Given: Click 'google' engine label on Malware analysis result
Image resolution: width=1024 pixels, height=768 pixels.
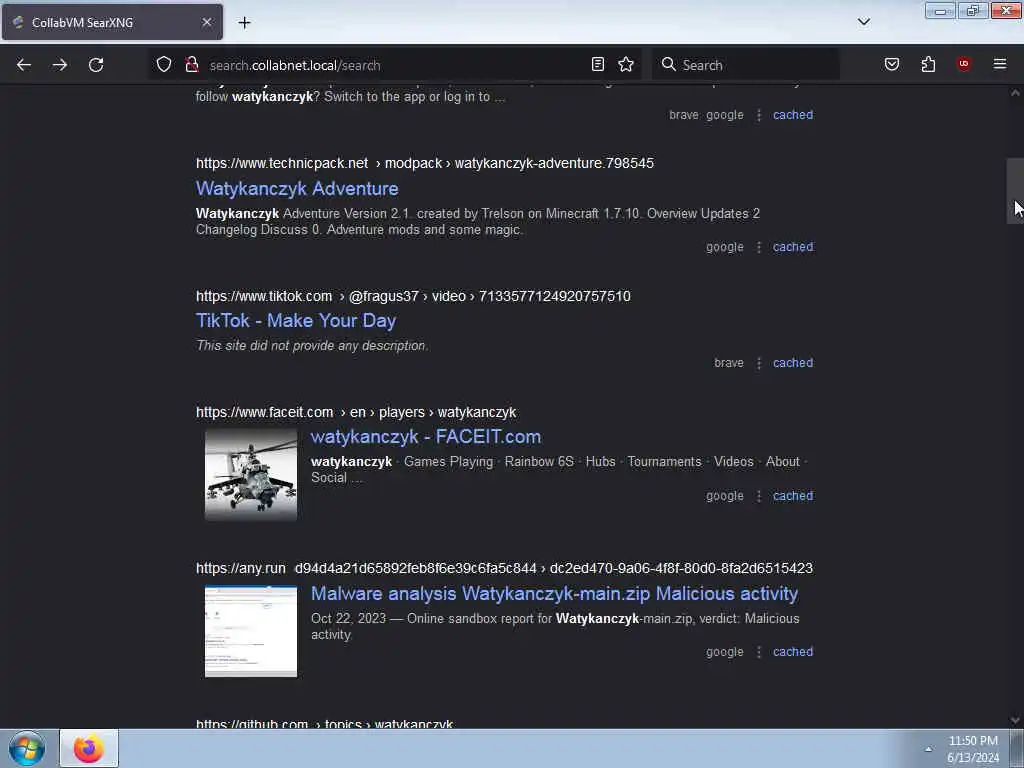Looking at the screenshot, I should pyautogui.click(x=725, y=652).
